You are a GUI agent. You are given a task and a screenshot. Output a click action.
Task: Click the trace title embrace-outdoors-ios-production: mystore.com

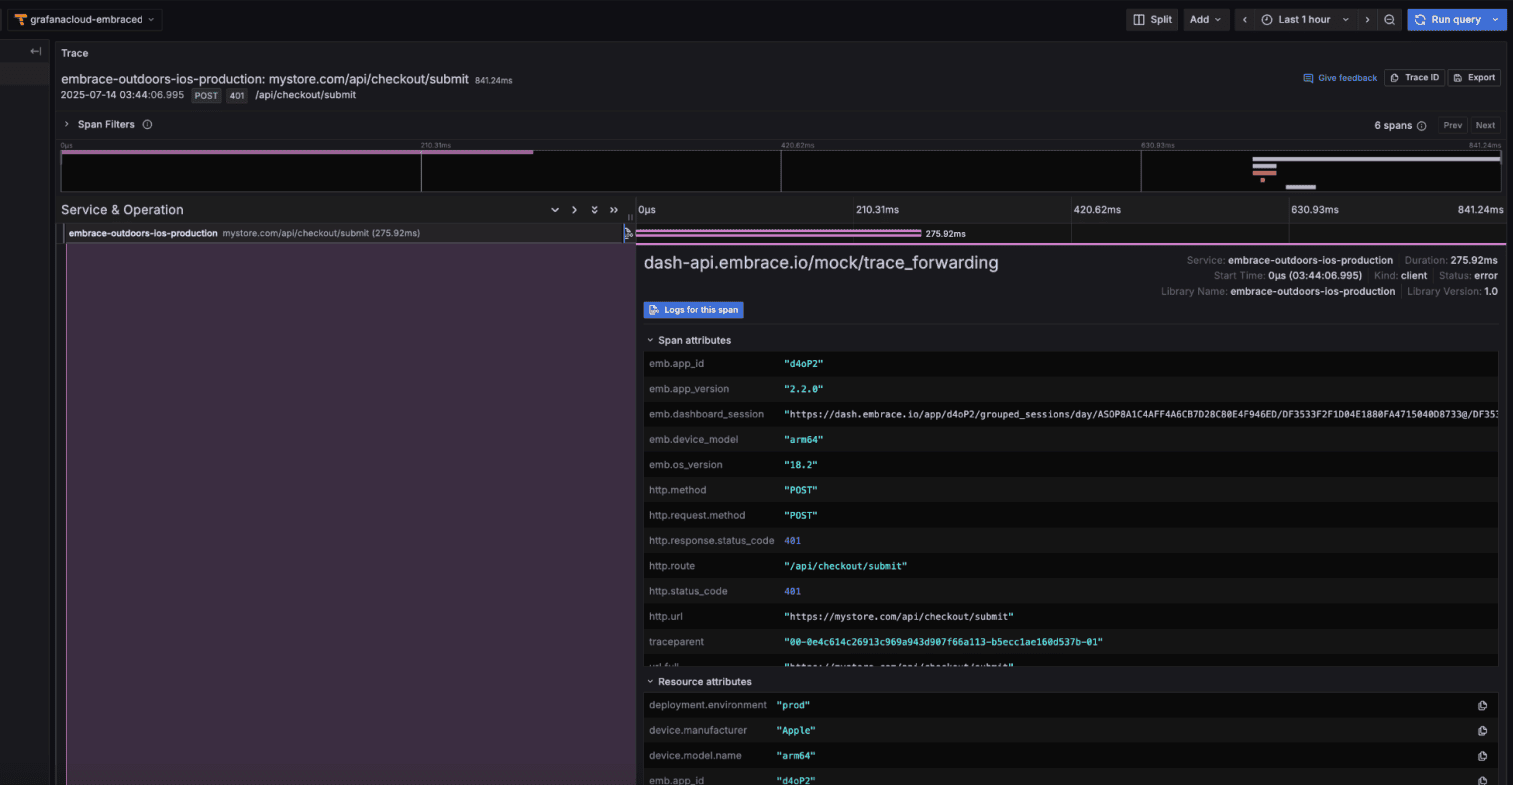pos(265,79)
